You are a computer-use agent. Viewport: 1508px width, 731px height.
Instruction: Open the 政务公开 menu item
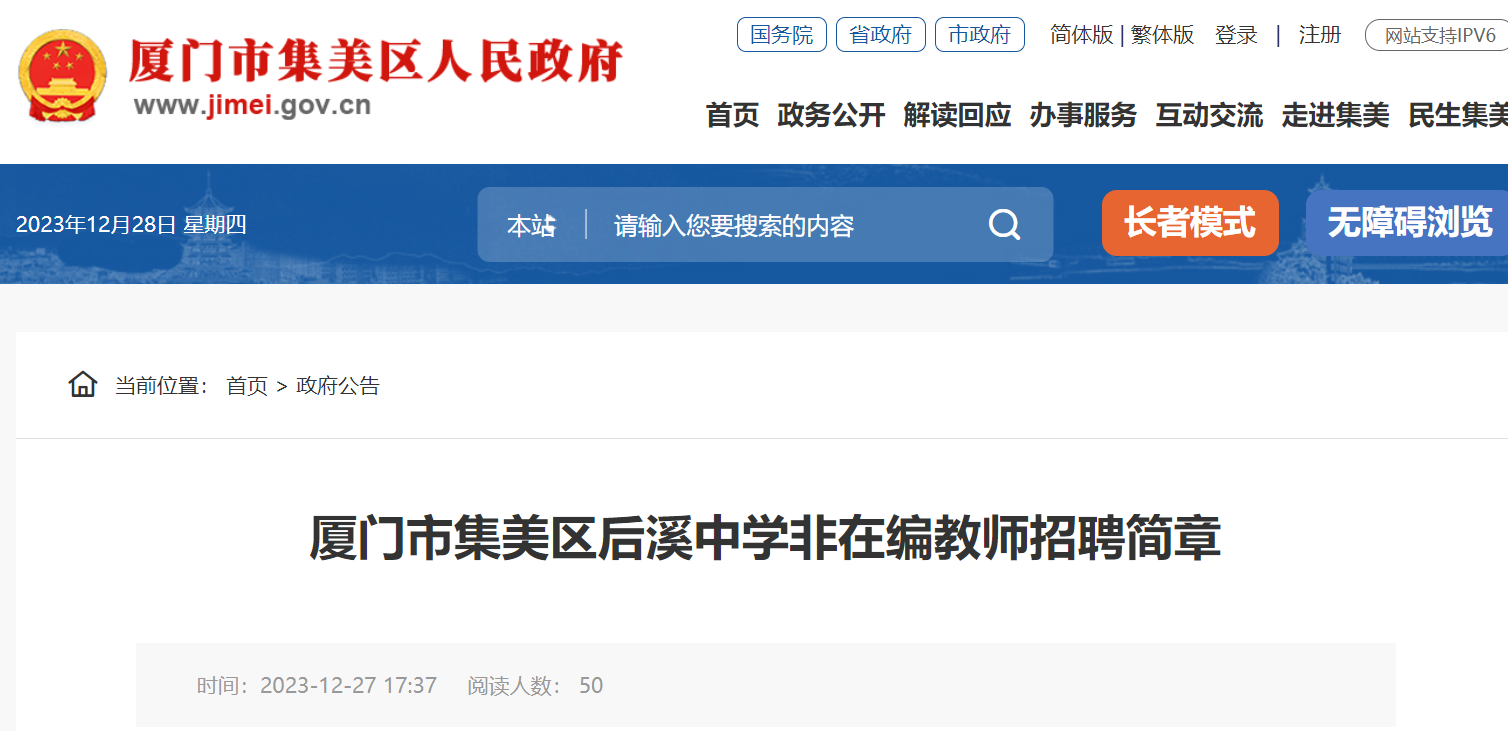click(832, 115)
